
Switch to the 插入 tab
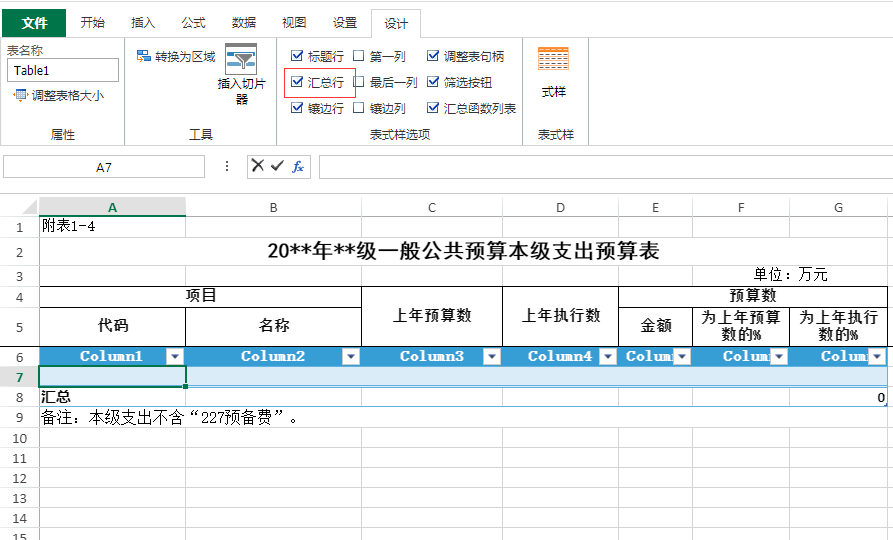coord(143,23)
